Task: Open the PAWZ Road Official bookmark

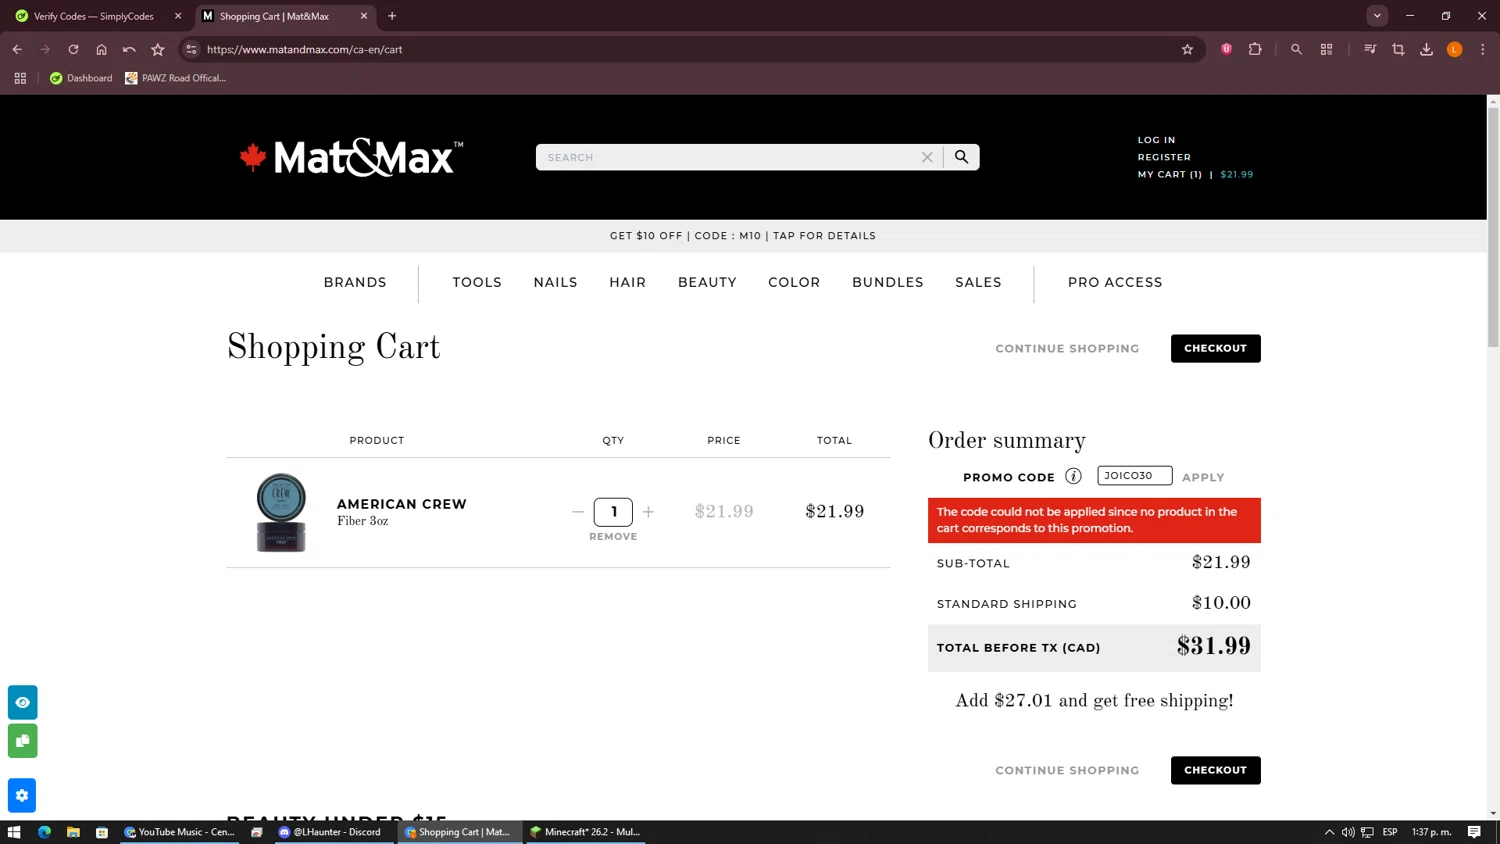Action: coord(176,78)
